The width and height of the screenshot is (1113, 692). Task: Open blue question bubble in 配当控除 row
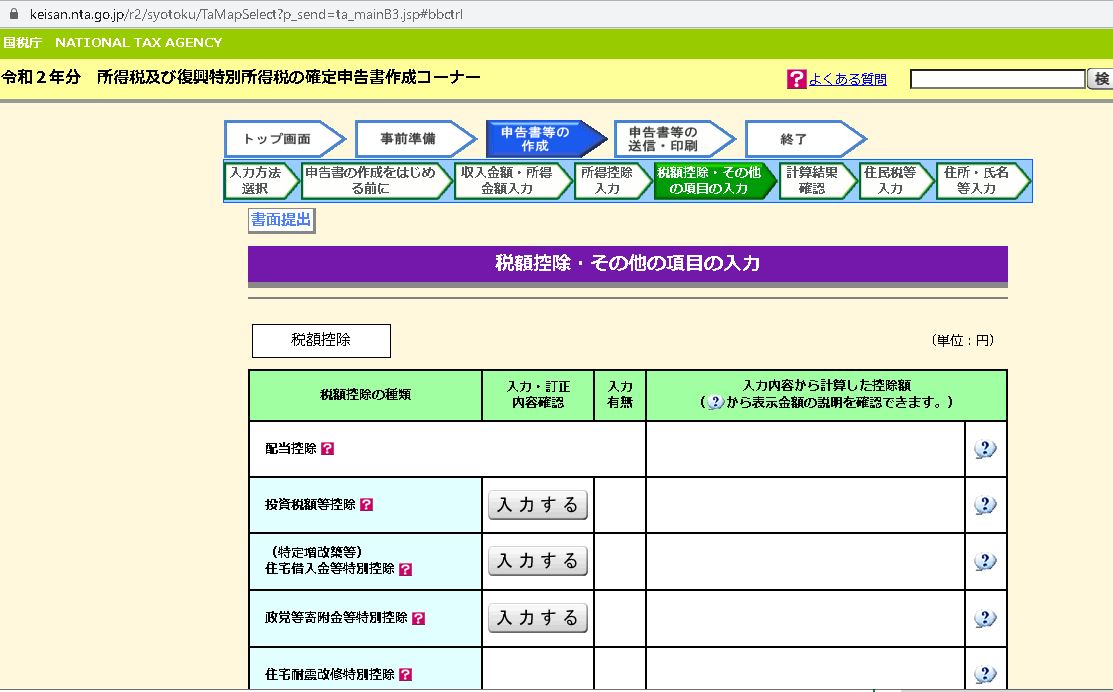click(x=985, y=449)
